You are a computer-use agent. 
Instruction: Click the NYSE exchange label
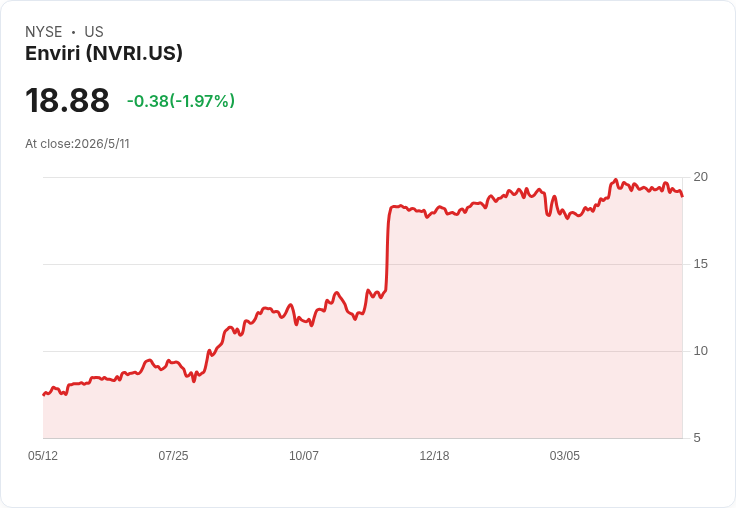tap(44, 32)
